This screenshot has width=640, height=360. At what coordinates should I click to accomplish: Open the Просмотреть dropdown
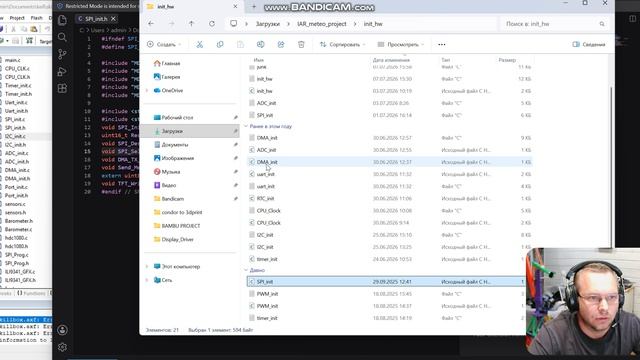tap(401, 44)
